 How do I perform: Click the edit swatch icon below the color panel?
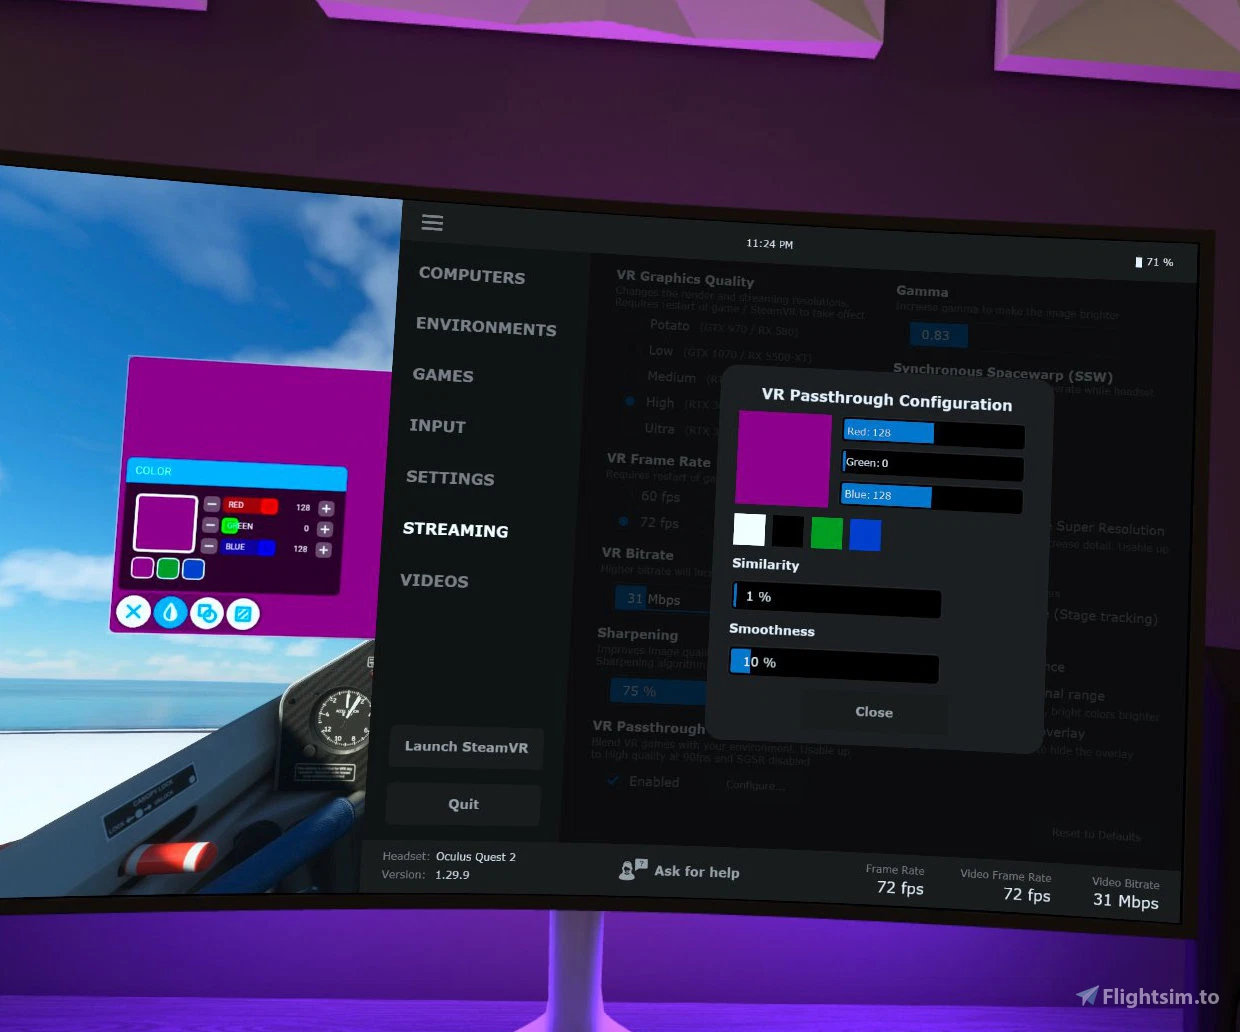242,613
